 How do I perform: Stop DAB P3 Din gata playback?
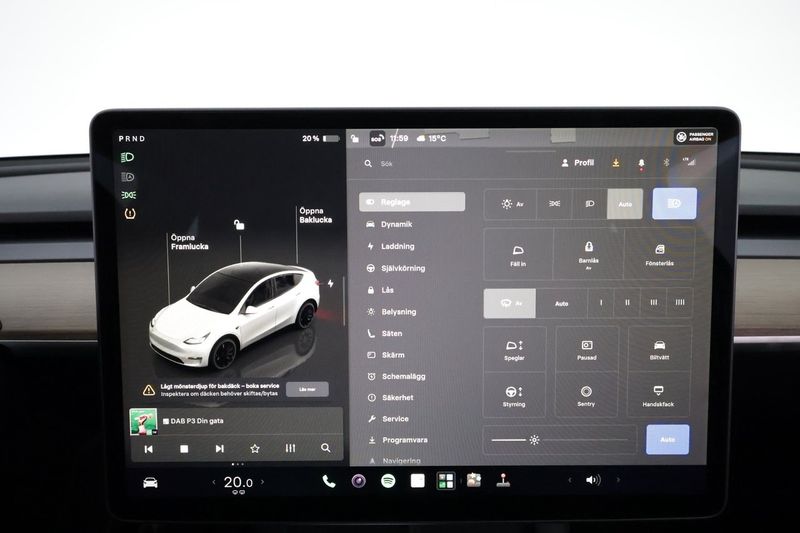(x=184, y=449)
